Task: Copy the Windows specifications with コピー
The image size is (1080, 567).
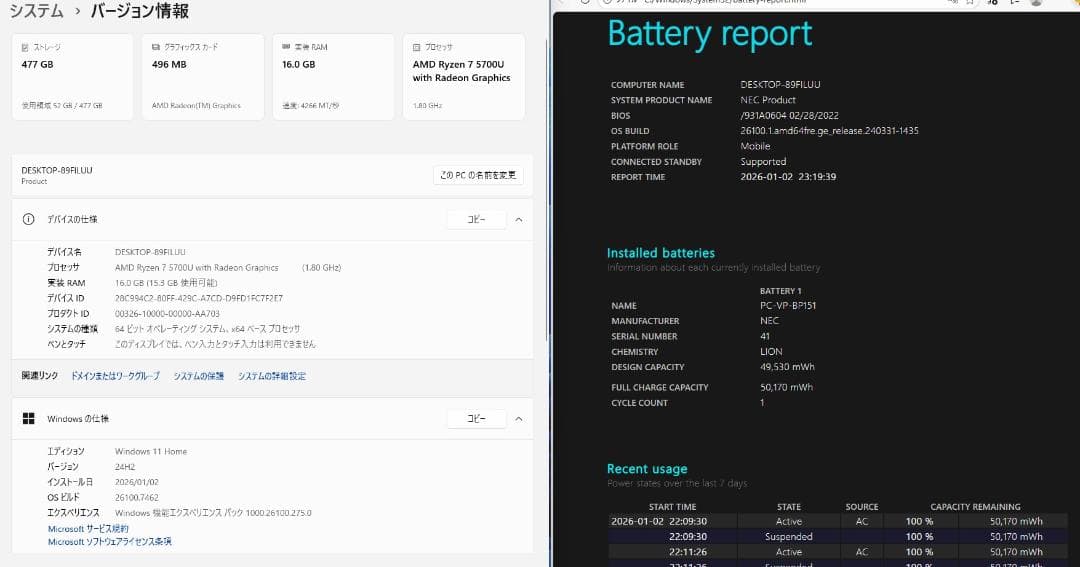Action: 476,418
